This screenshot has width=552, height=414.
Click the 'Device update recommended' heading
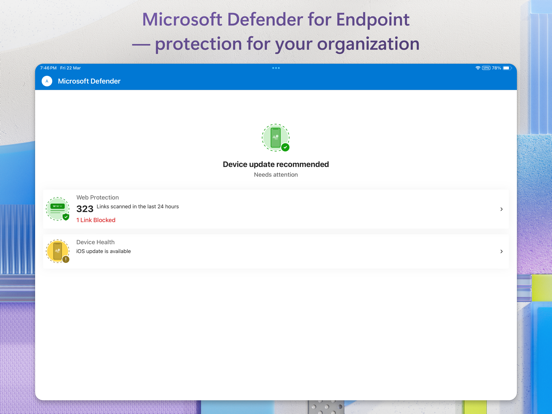(276, 164)
